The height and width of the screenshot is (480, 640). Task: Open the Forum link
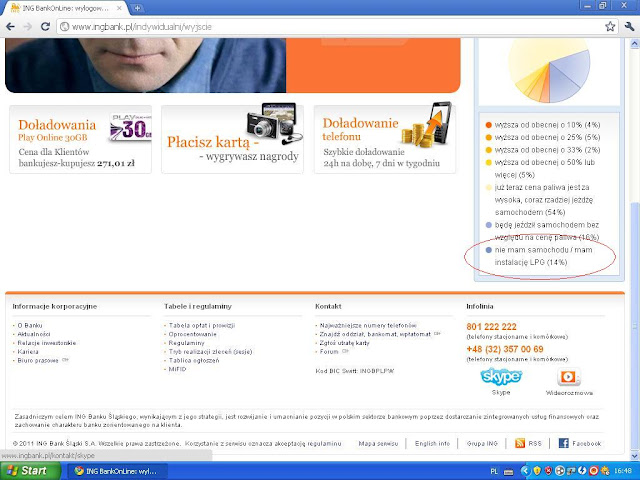[x=329, y=351]
